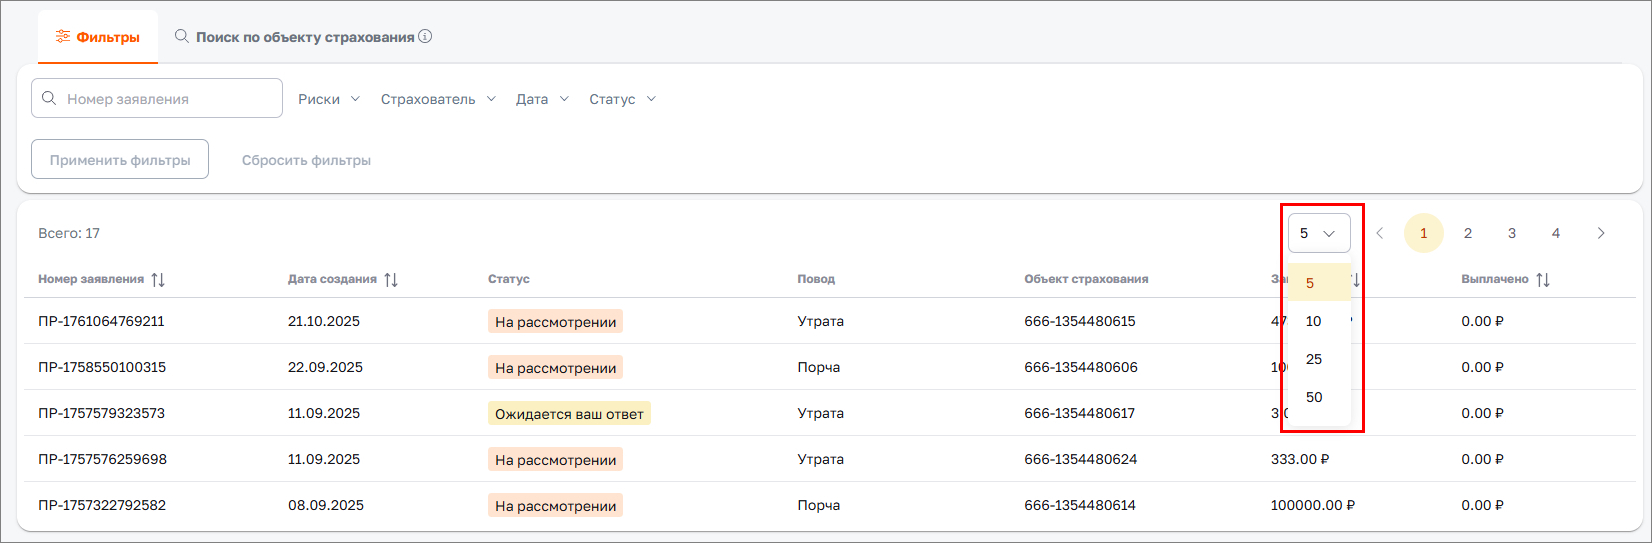
Task: Sort by Выплачено column arrows
Action: pyautogui.click(x=1543, y=280)
